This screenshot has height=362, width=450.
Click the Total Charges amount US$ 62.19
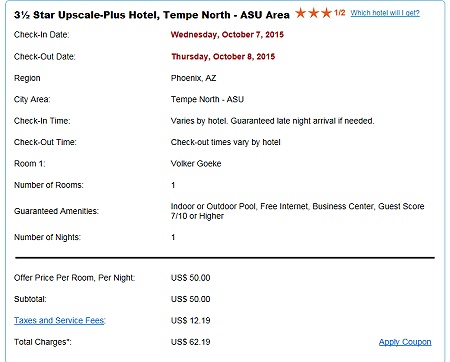[190, 342]
